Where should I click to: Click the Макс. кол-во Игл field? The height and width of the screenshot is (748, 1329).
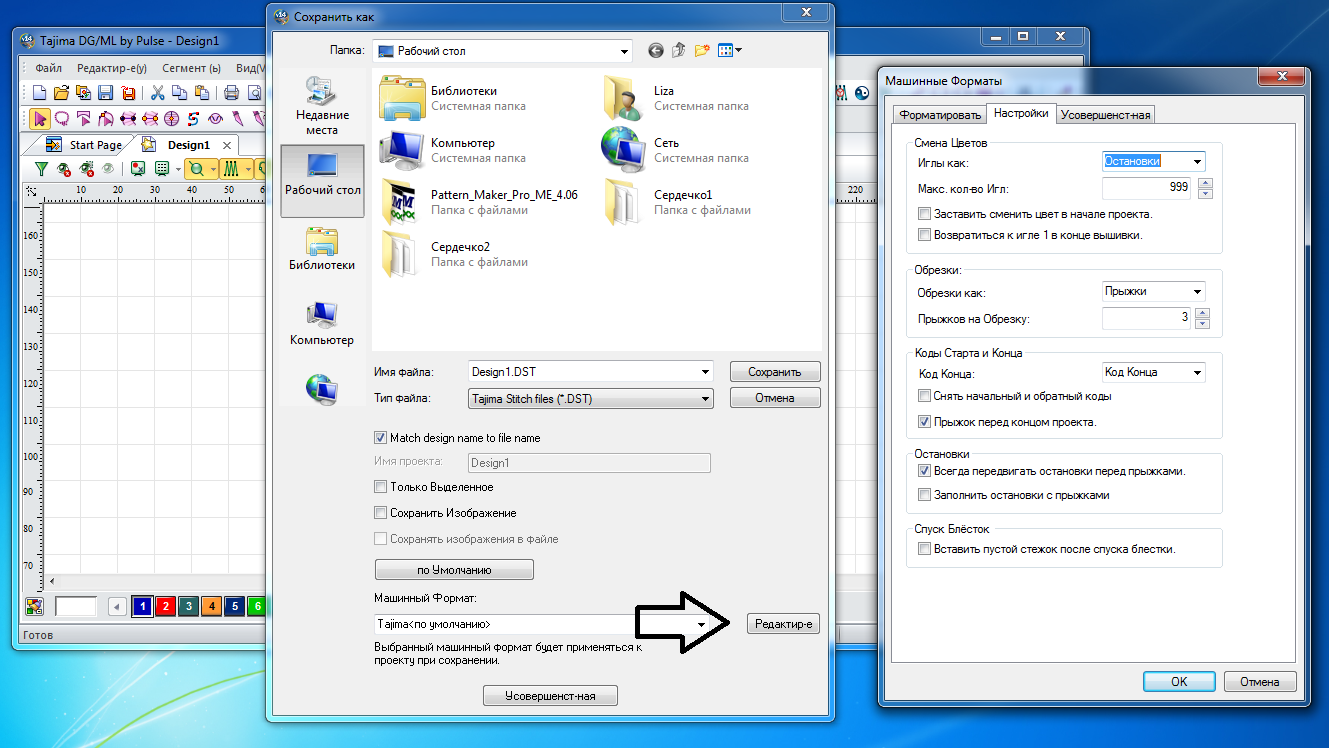(1148, 188)
